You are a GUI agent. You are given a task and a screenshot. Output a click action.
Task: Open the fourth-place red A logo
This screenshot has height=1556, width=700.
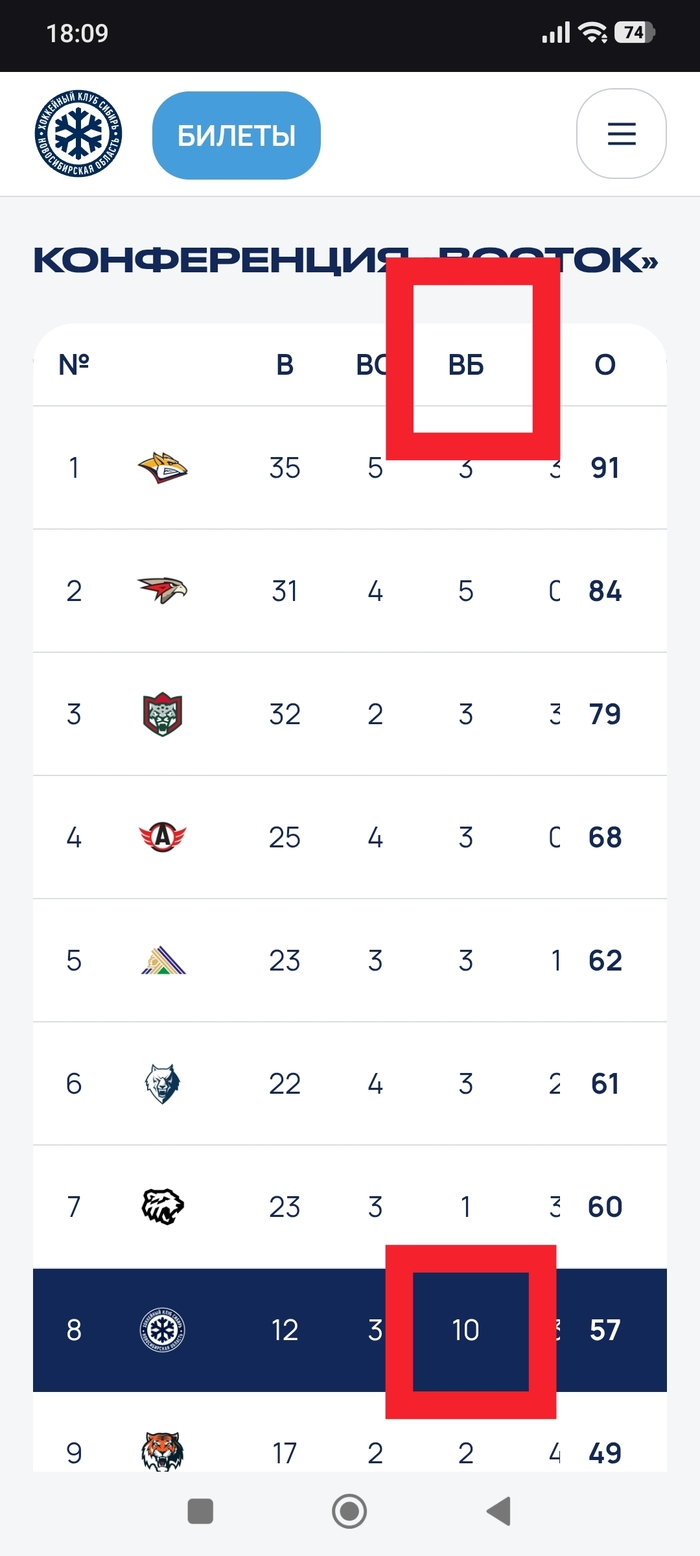[x=163, y=837]
